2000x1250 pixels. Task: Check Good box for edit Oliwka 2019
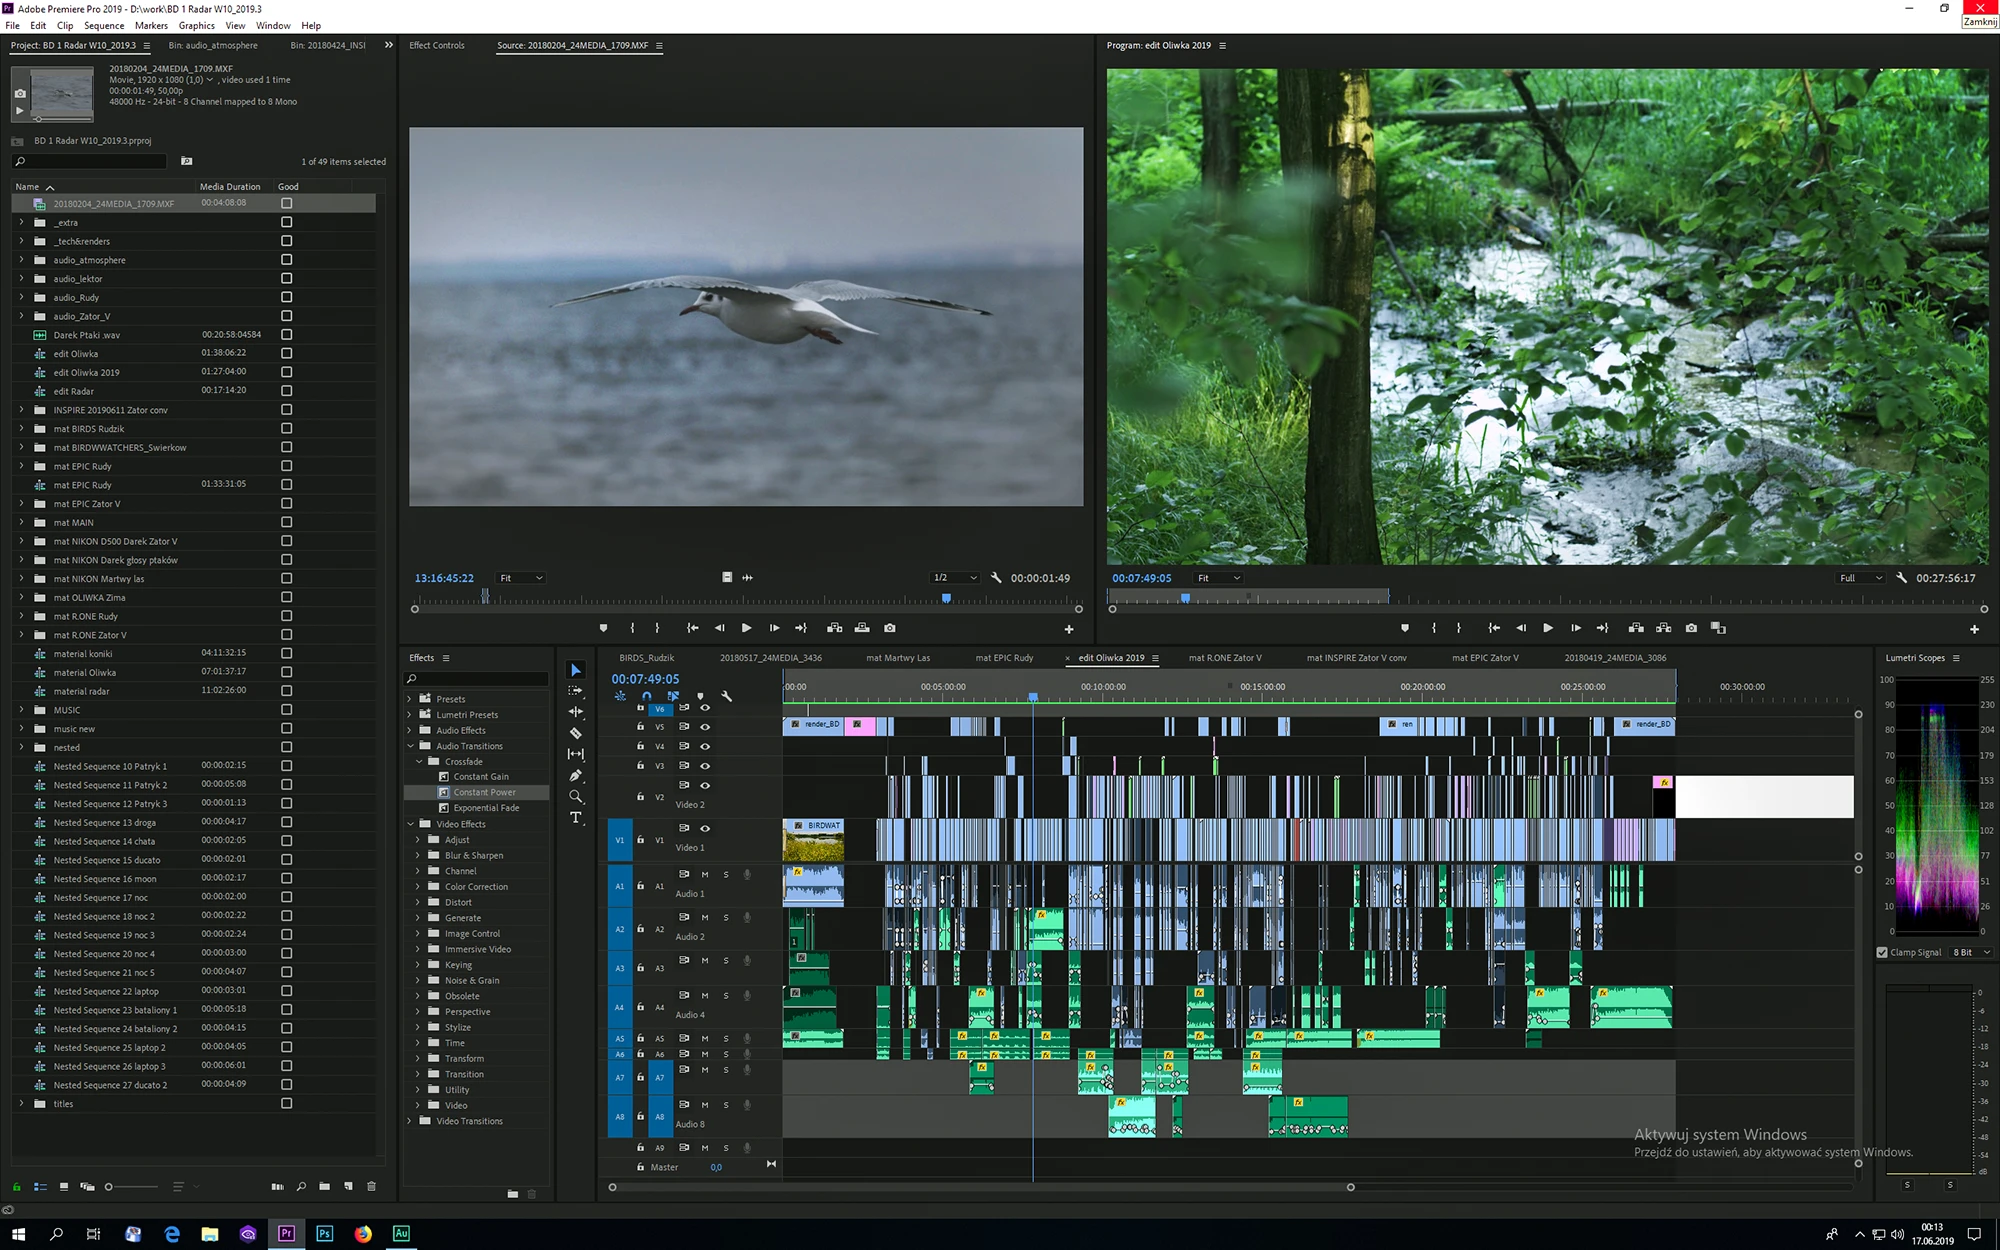click(286, 372)
